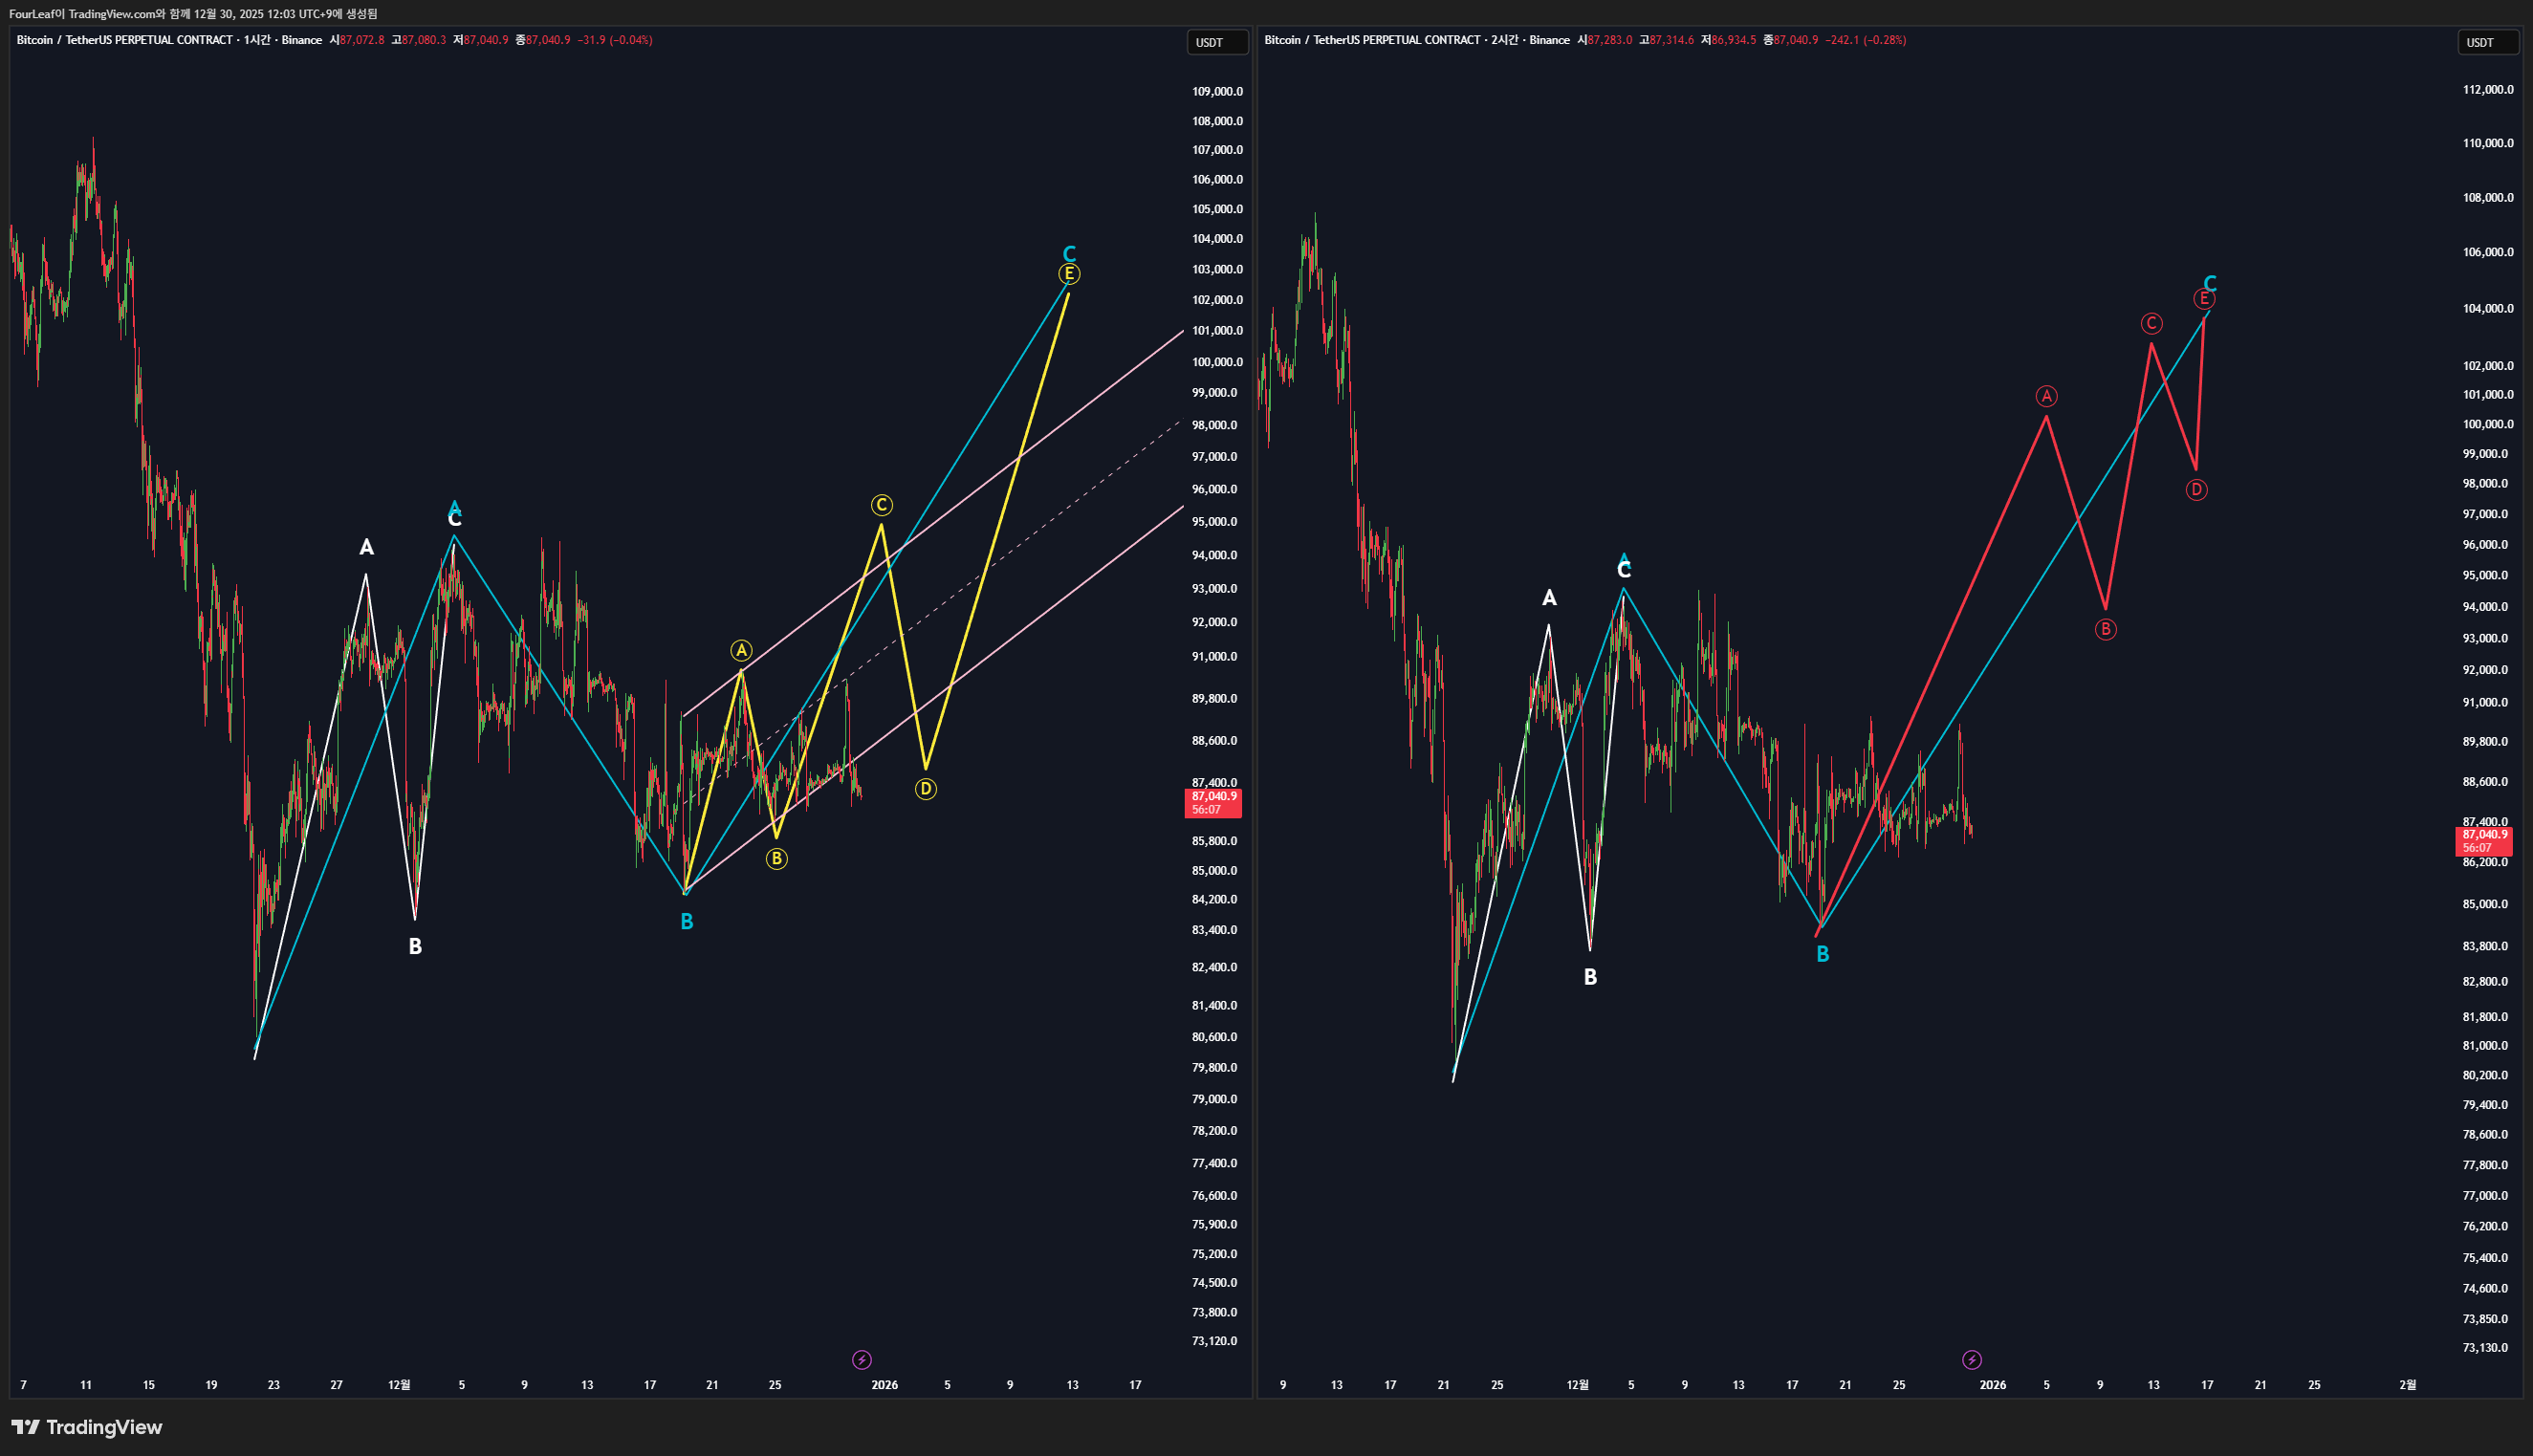The height and width of the screenshot is (1456, 2533).
Task: Click the -31.9 (-0.04%) change value on left chart
Action: coord(615,40)
